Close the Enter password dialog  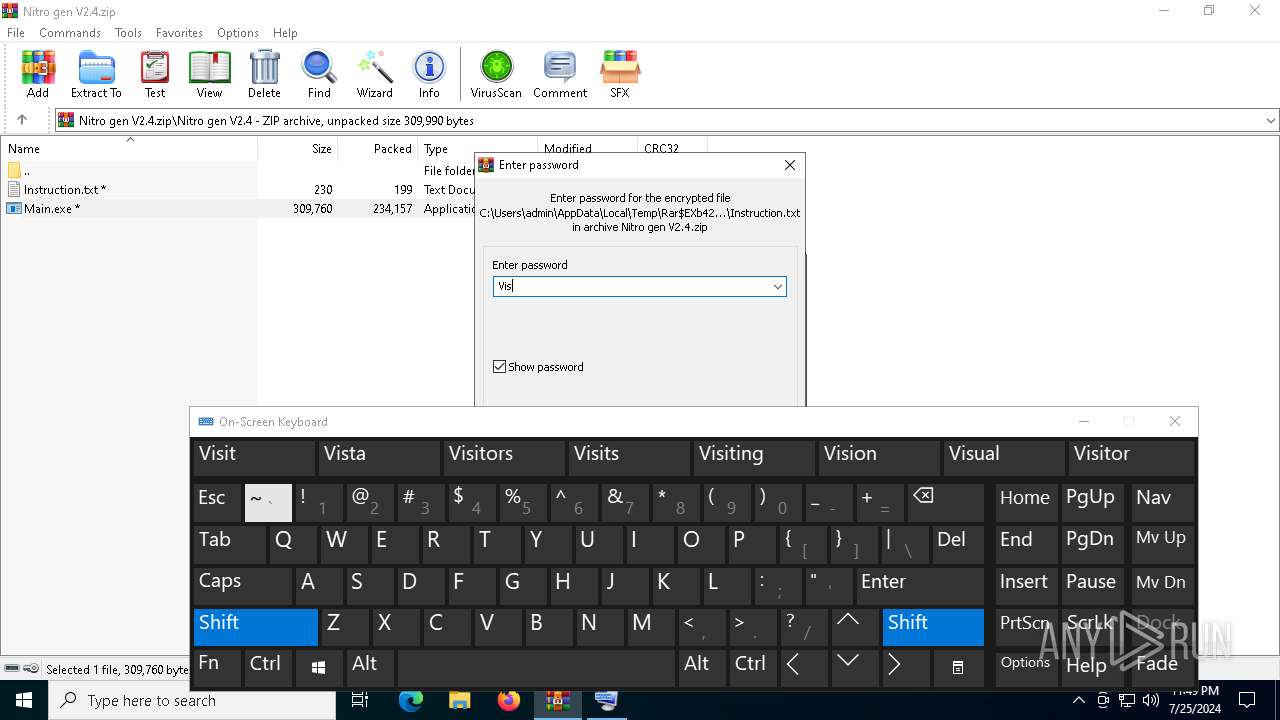(x=790, y=165)
